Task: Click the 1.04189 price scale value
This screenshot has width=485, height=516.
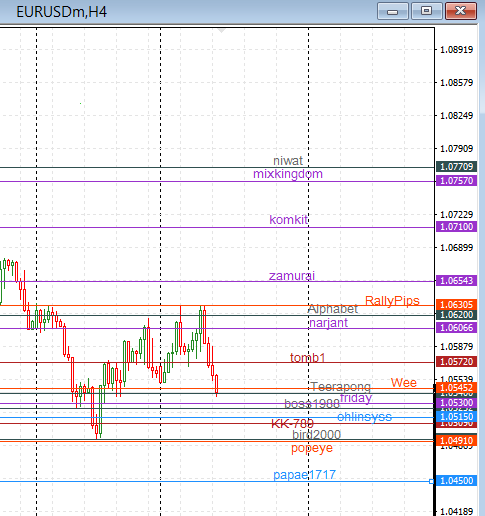Action: pyautogui.click(x=456, y=511)
